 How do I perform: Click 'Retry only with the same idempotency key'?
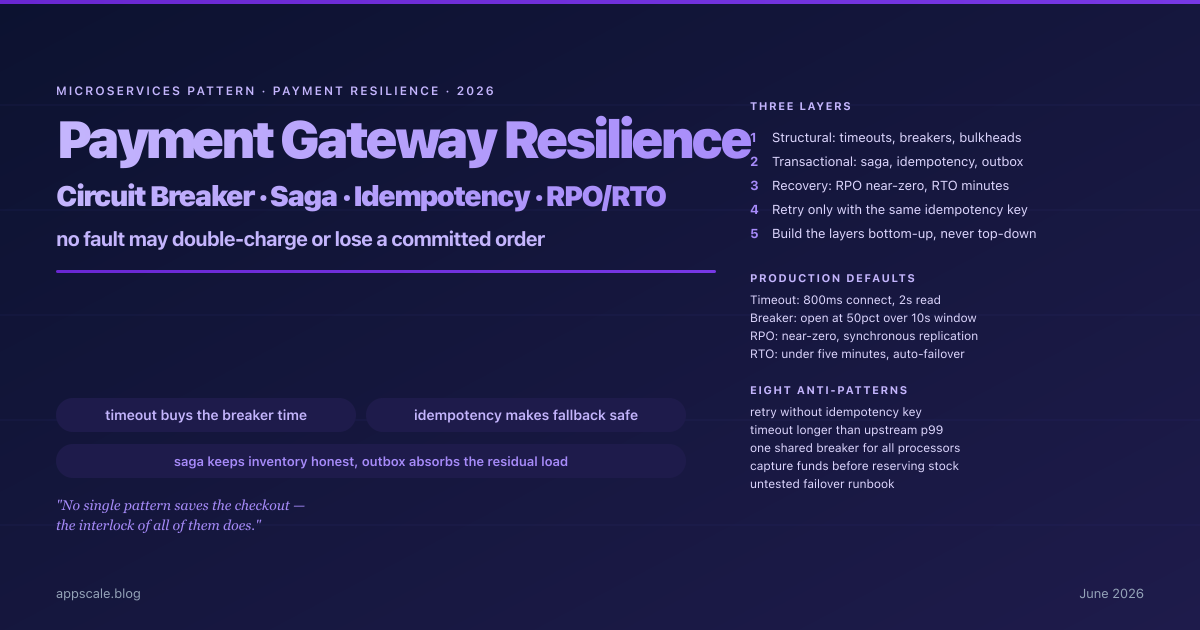[900, 210]
